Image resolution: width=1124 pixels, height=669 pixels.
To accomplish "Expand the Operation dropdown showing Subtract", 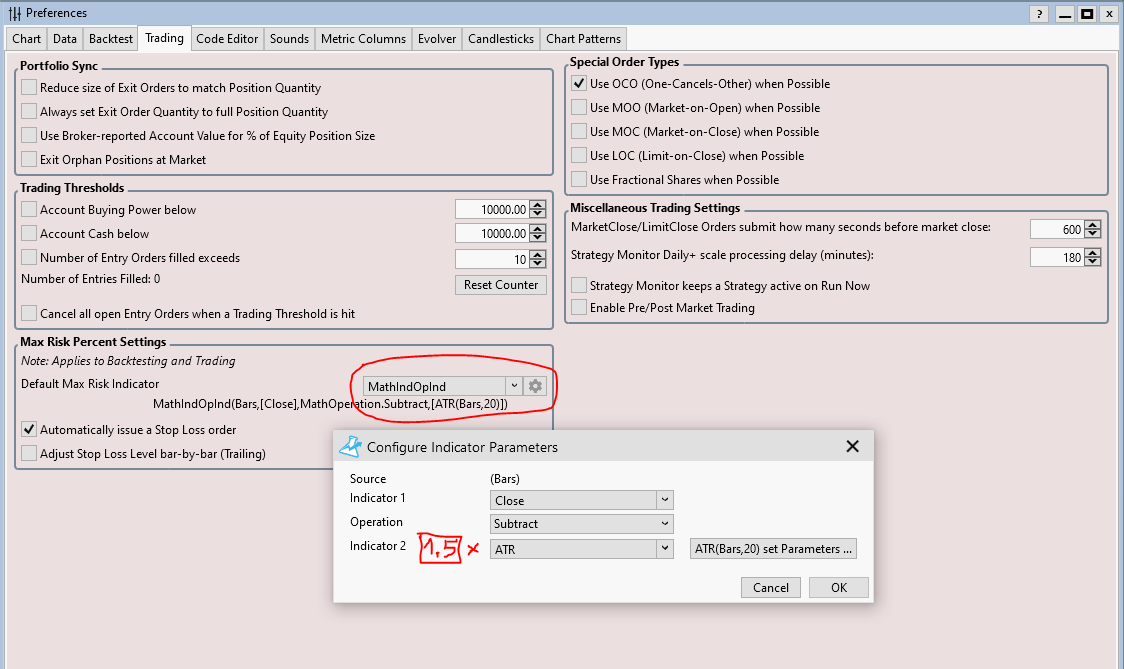I will point(664,524).
